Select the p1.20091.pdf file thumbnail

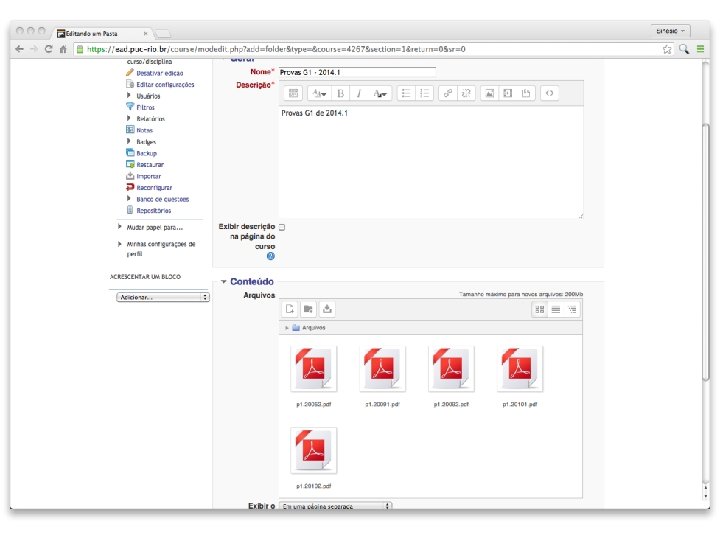(382, 369)
